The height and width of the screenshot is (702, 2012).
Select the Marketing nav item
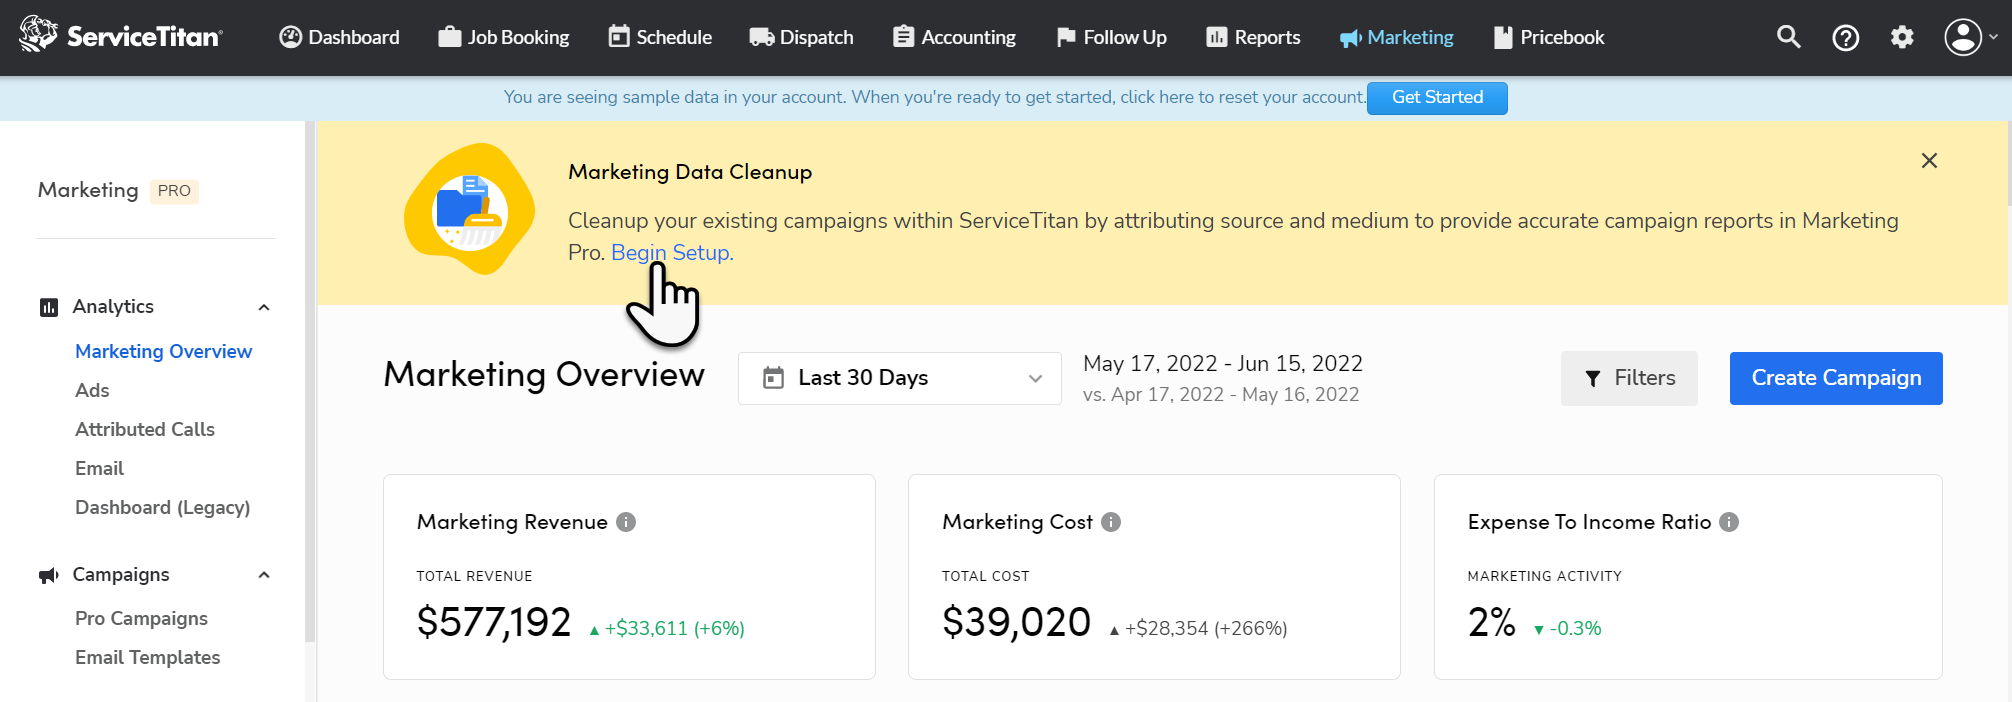point(1397,37)
